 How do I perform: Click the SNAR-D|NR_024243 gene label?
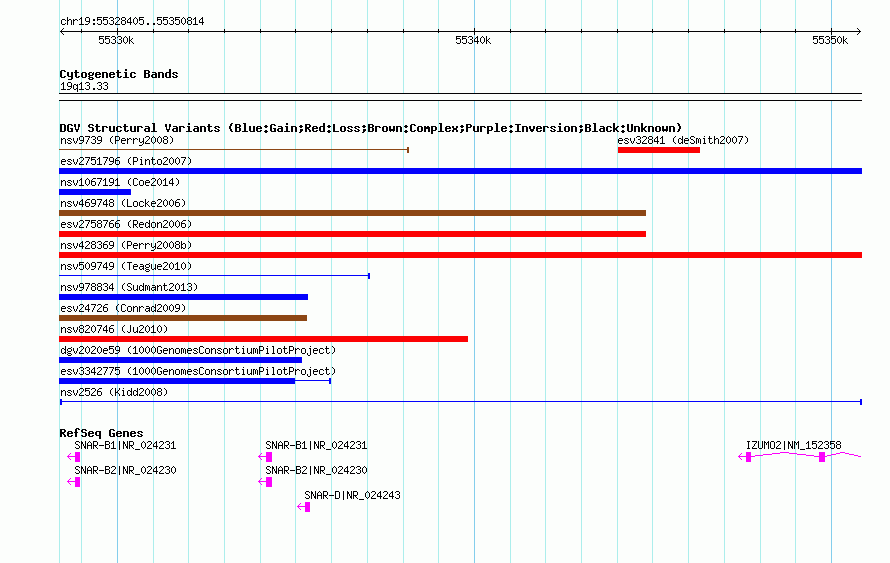(x=352, y=495)
